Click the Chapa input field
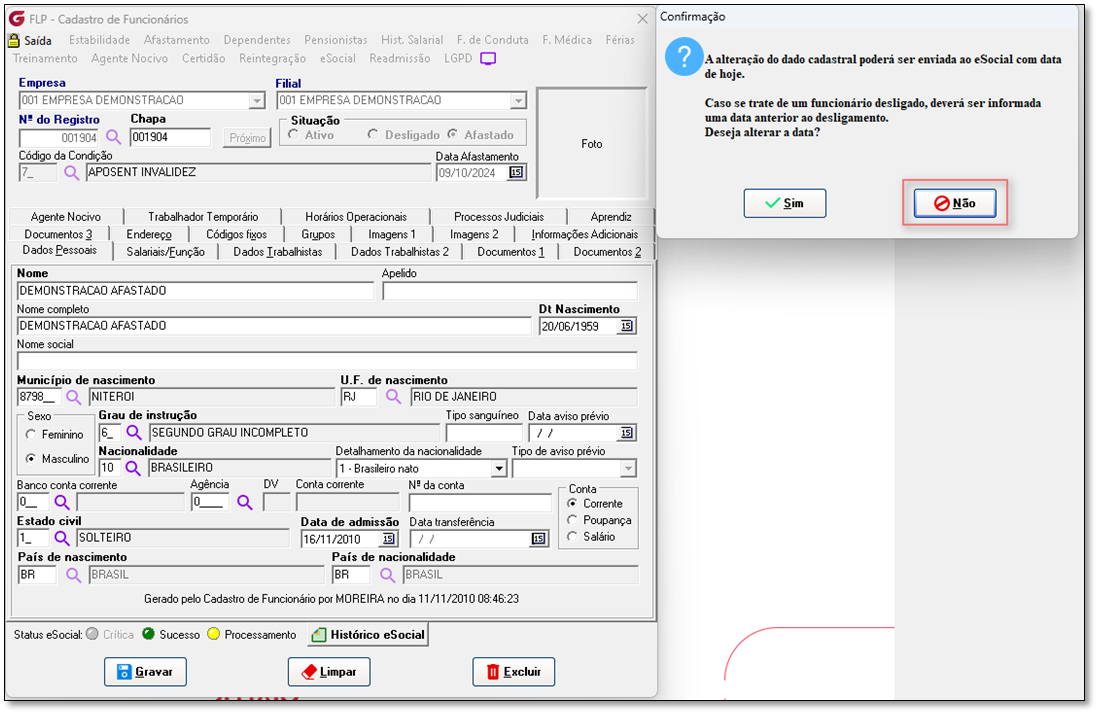The image size is (1098, 714). (x=170, y=137)
